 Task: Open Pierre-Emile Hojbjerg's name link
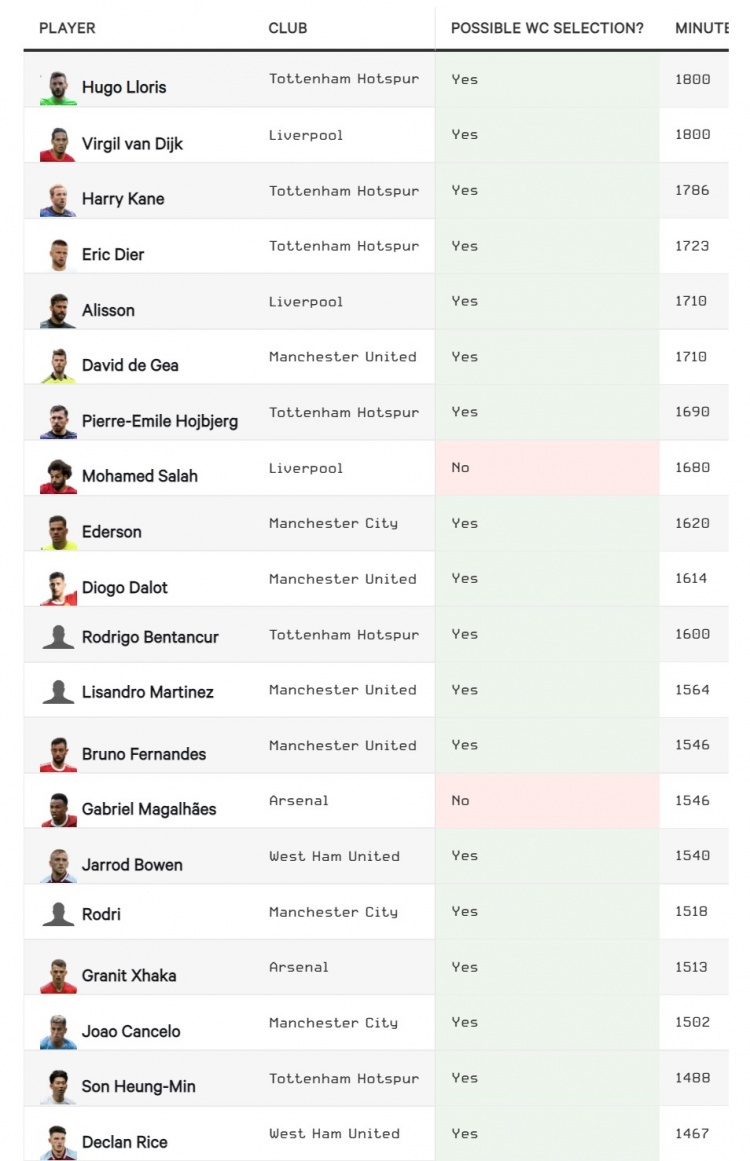(x=160, y=421)
